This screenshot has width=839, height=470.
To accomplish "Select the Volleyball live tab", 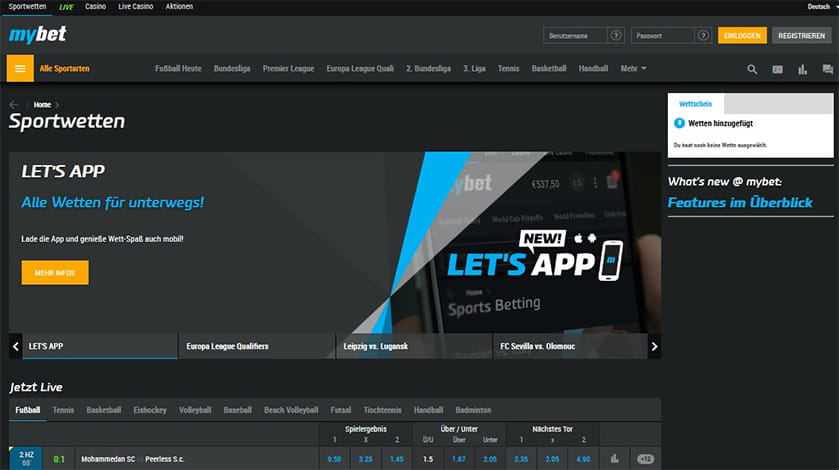I will click(x=195, y=410).
